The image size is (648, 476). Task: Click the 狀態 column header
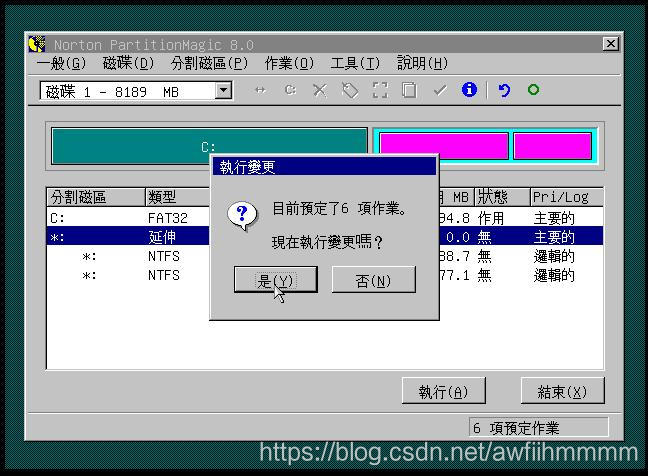pos(502,197)
